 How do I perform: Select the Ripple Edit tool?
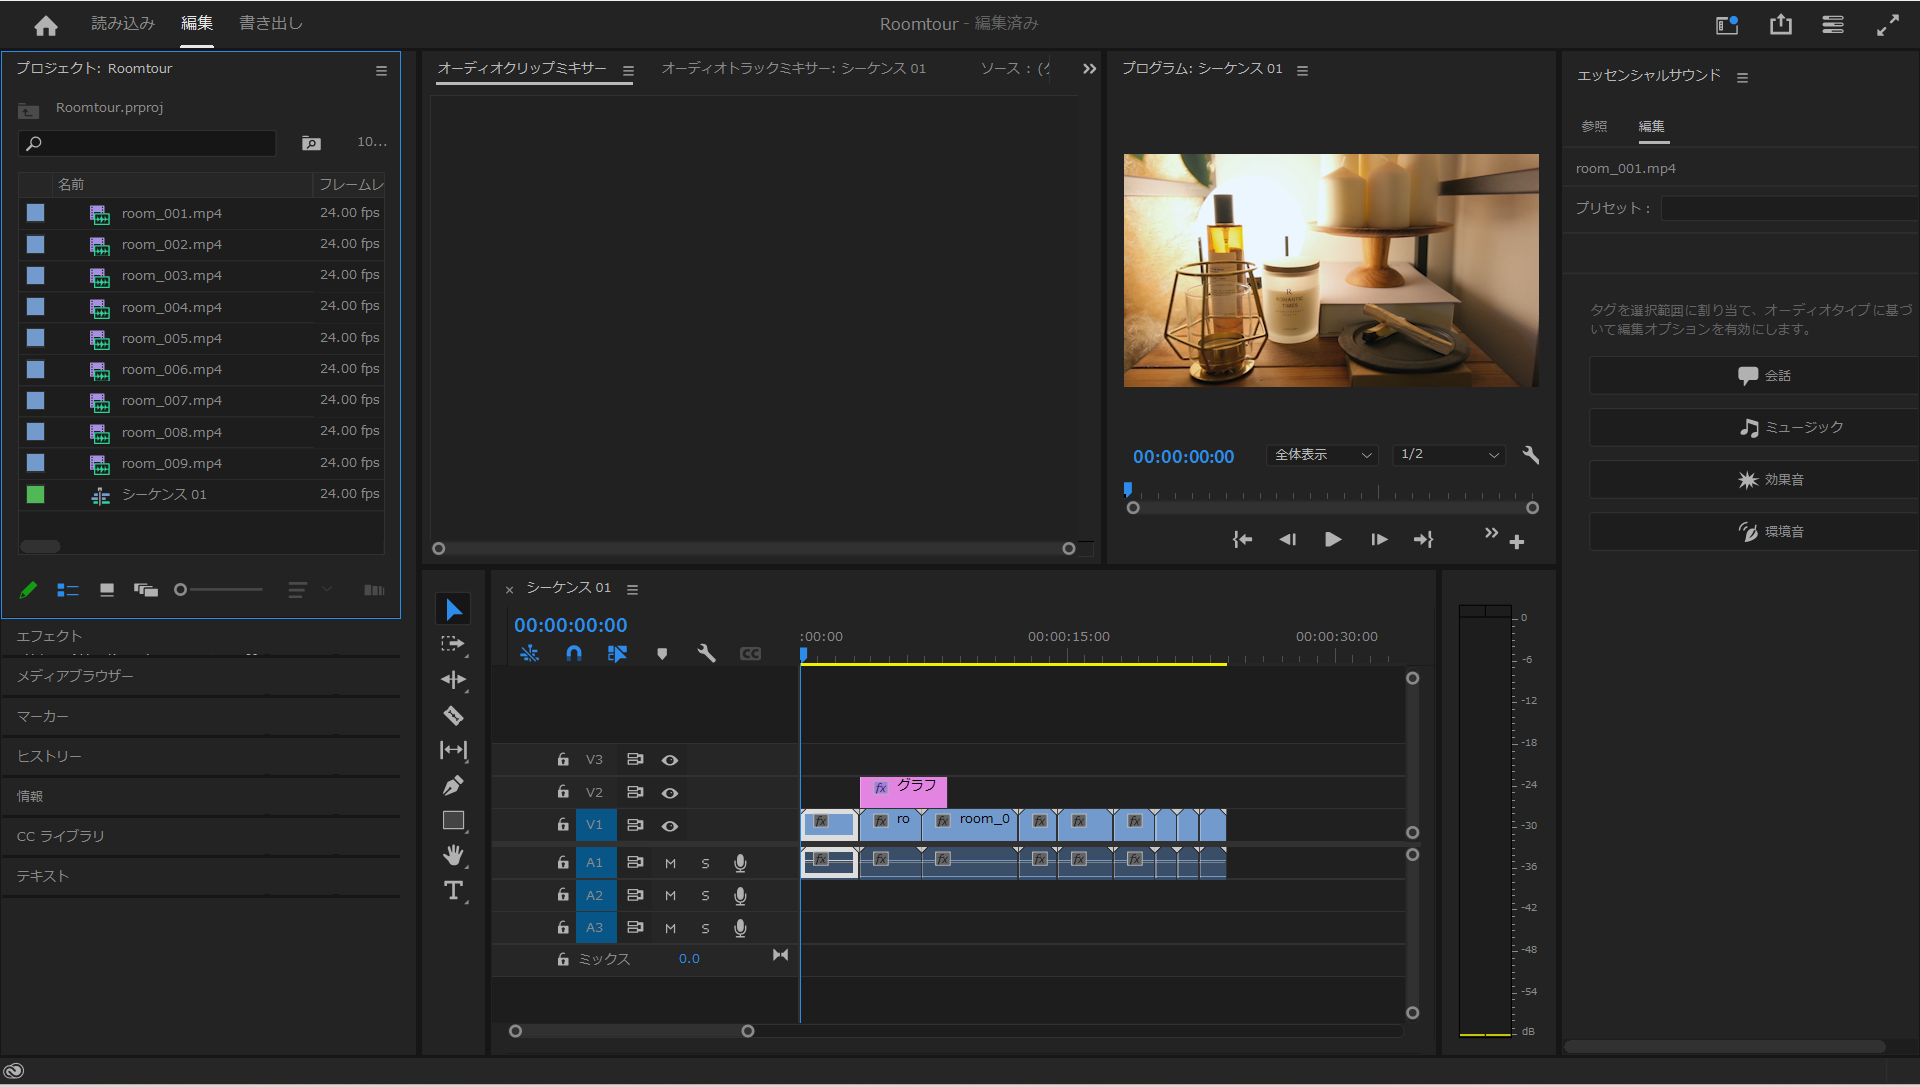pyautogui.click(x=454, y=680)
